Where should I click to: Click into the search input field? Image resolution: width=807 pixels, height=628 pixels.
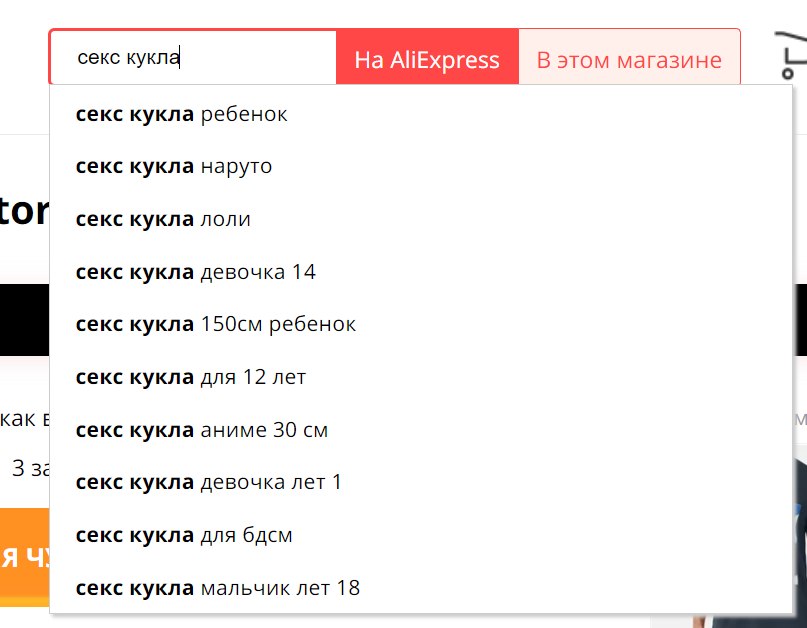coord(194,57)
